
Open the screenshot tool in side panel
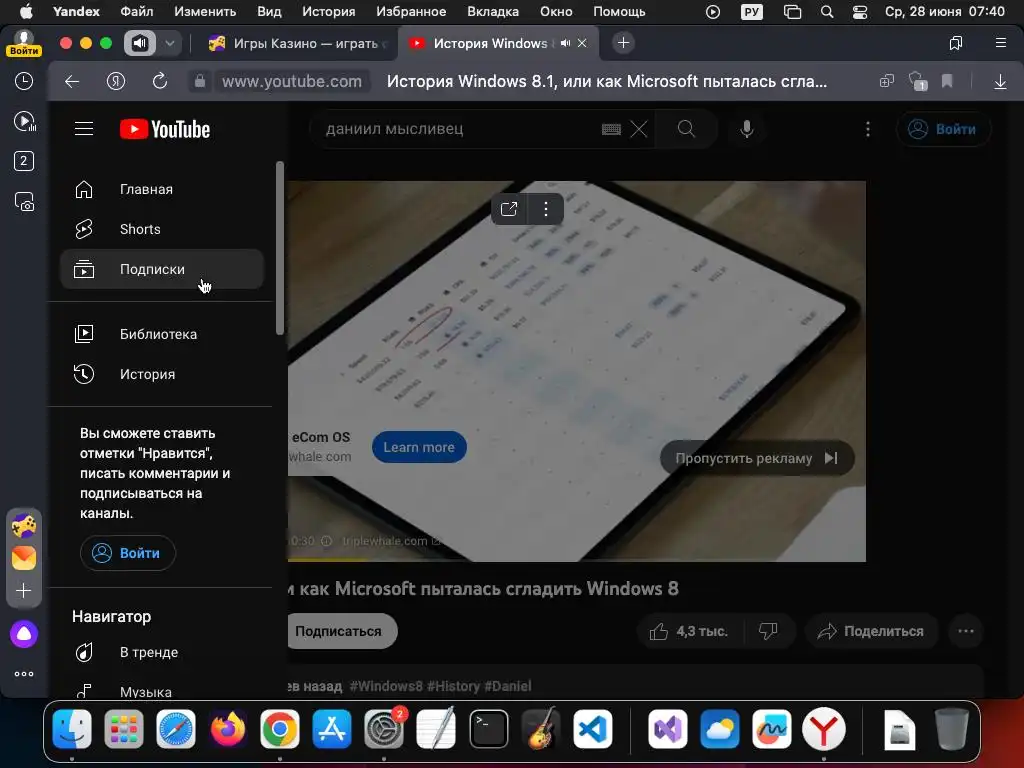(x=24, y=202)
